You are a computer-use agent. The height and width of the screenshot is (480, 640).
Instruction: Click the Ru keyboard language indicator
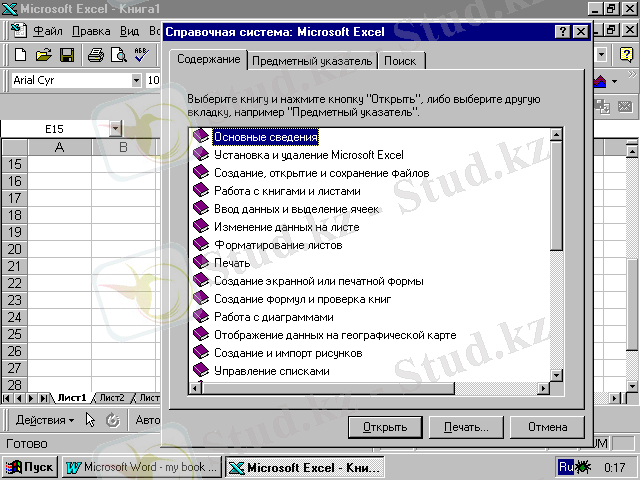click(x=566, y=467)
